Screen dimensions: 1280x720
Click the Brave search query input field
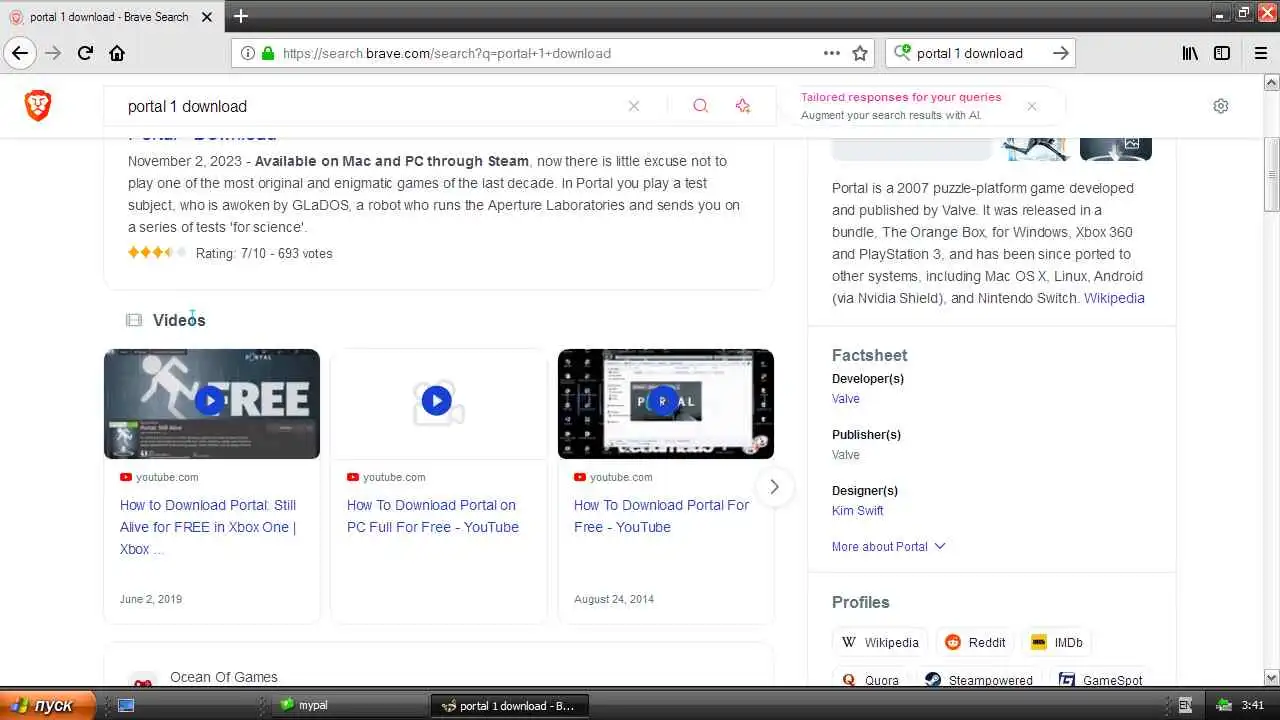(370, 106)
